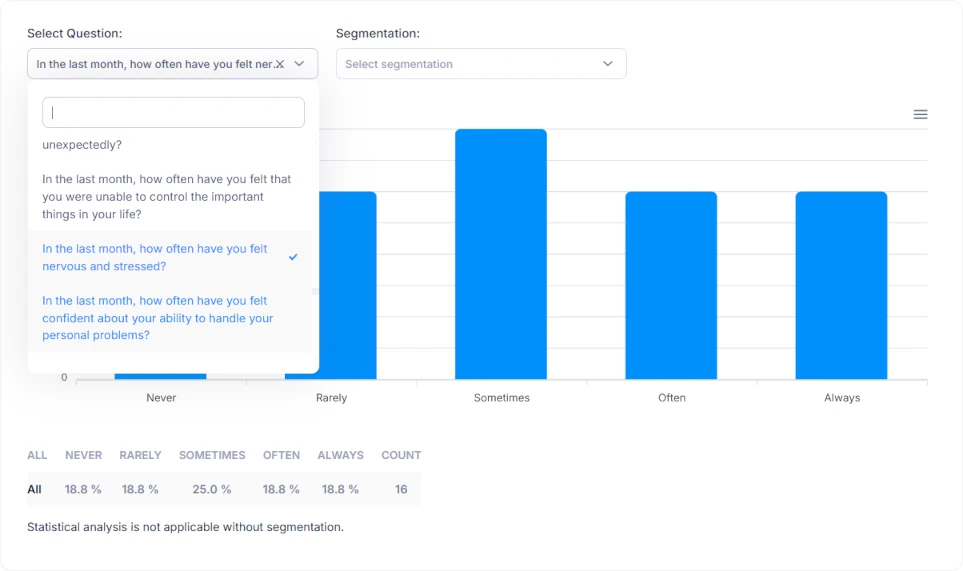Click the statistical analysis not applicable note
This screenshot has height=571, width=963.
click(x=185, y=527)
